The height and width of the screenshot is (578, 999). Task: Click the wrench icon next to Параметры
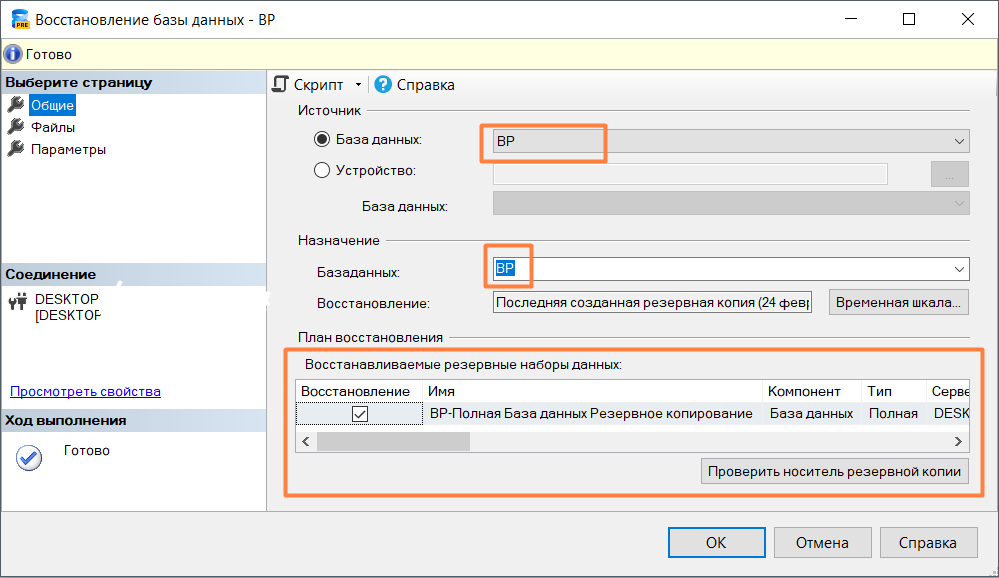[16, 149]
